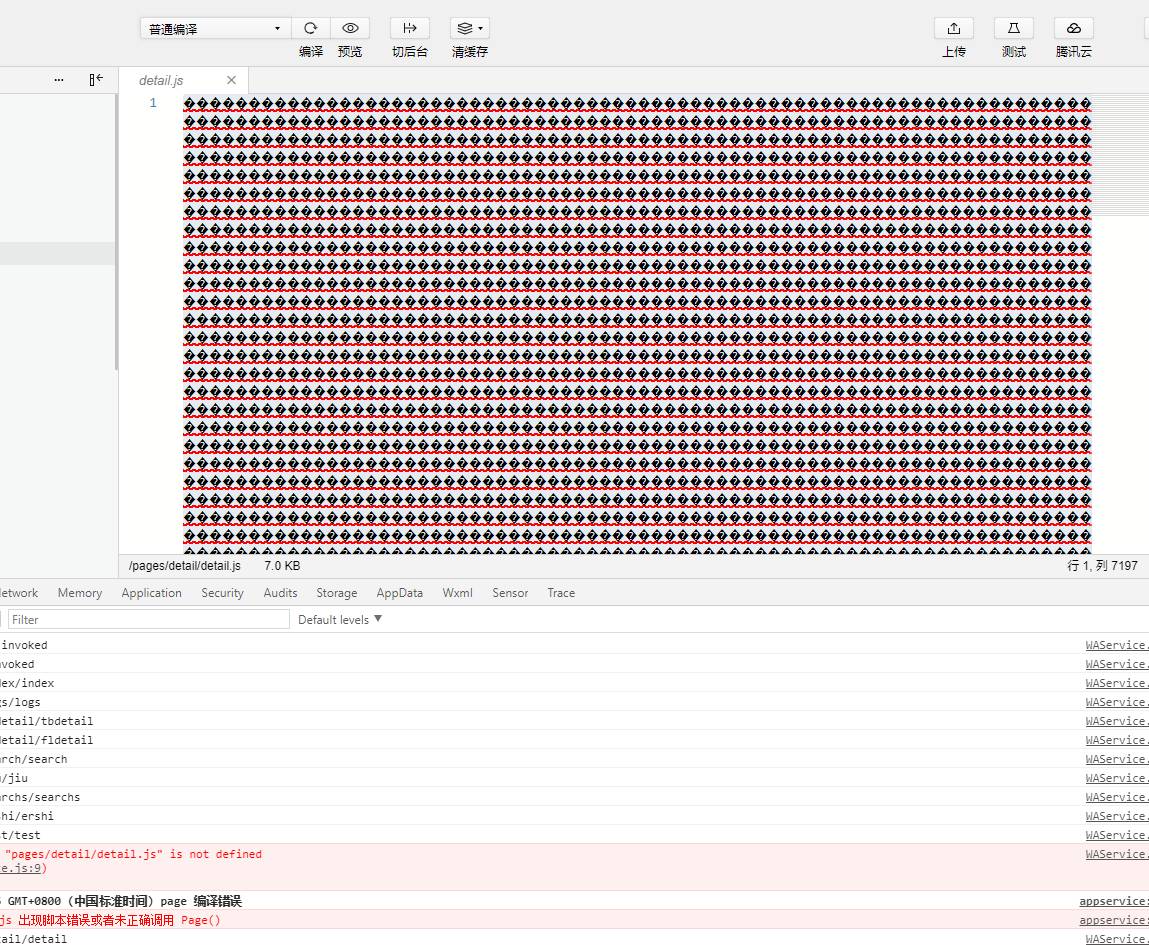Screen dimensions: 1149x945
Task: Open the Audits tab
Action: tap(281, 593)
